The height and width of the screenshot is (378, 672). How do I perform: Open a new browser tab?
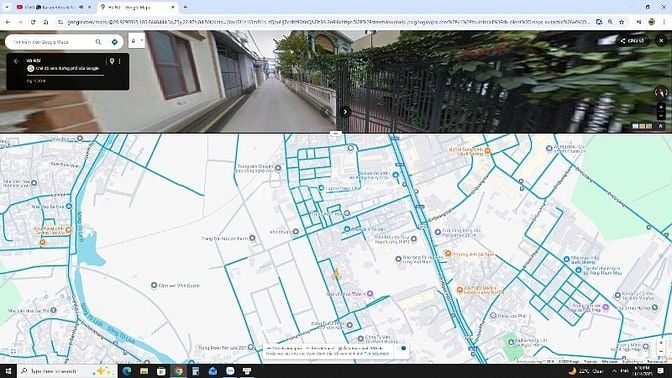(185, 7)
